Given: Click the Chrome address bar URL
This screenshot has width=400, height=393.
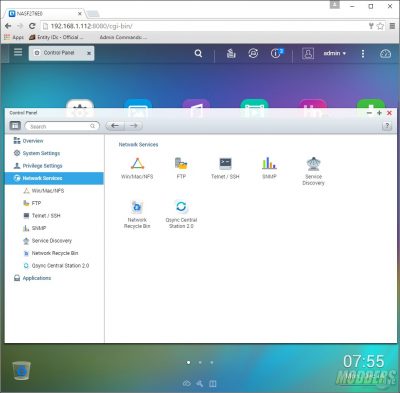Looking at the screenshot, I should (x=92, y=26).
